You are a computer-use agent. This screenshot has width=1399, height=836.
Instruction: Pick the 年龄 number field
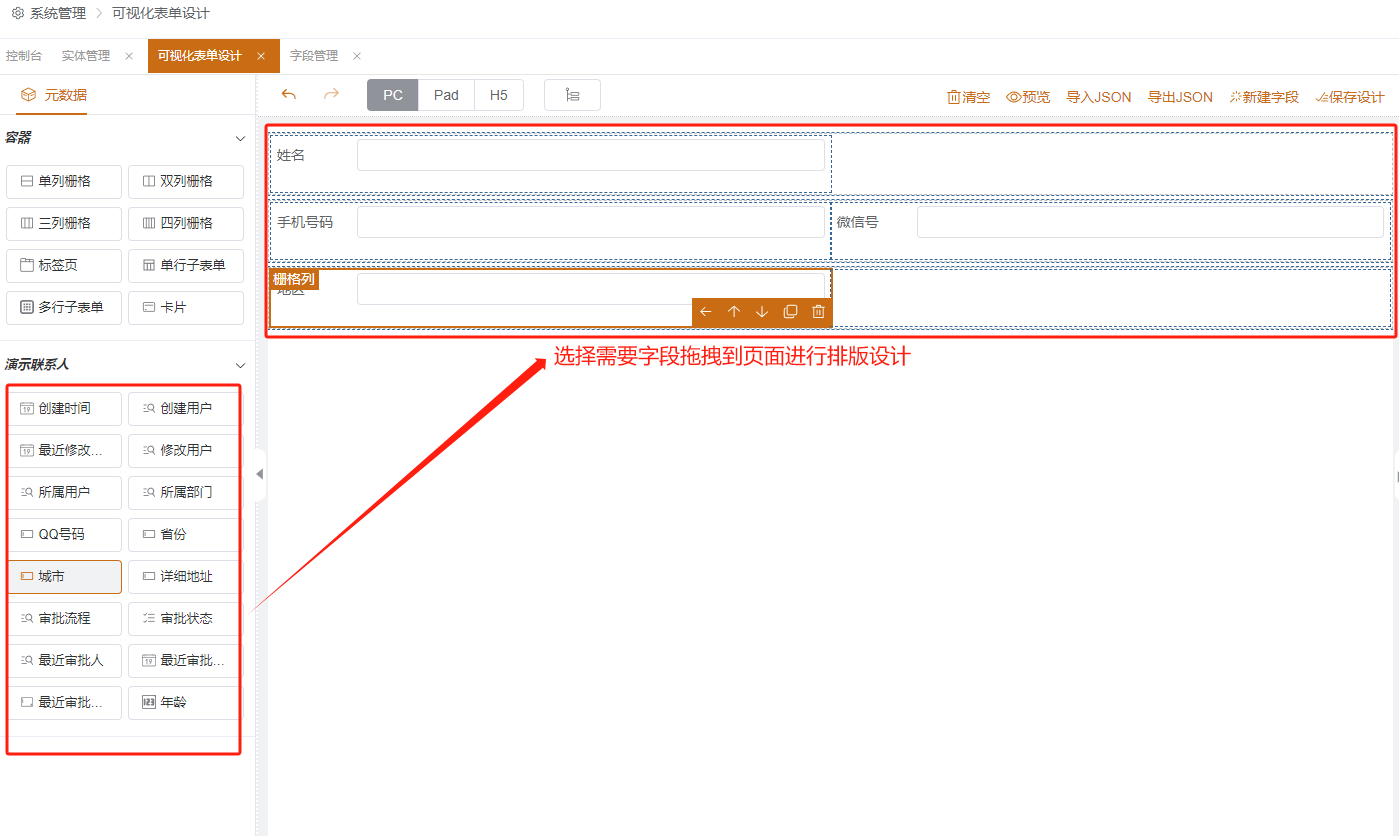[184, 702]
